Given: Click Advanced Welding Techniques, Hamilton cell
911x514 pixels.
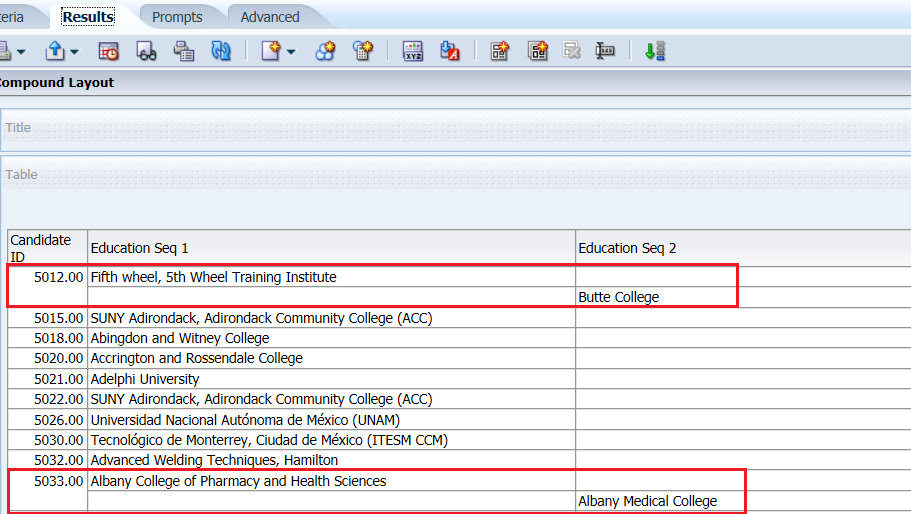Looking at the screenshot, I should [331, 460].
